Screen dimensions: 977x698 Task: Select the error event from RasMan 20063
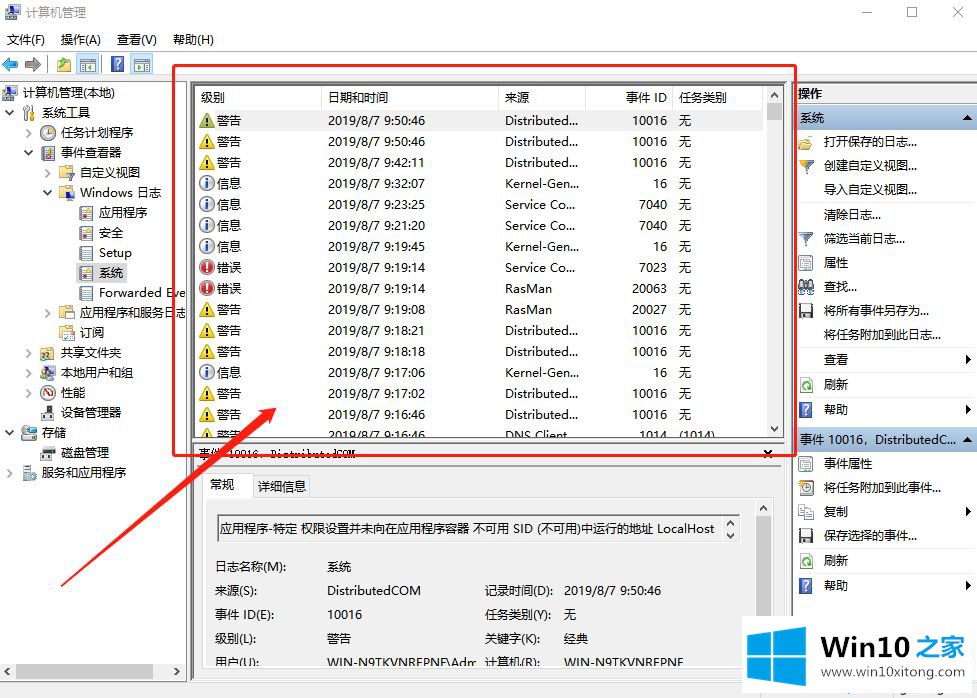(479, 289)
